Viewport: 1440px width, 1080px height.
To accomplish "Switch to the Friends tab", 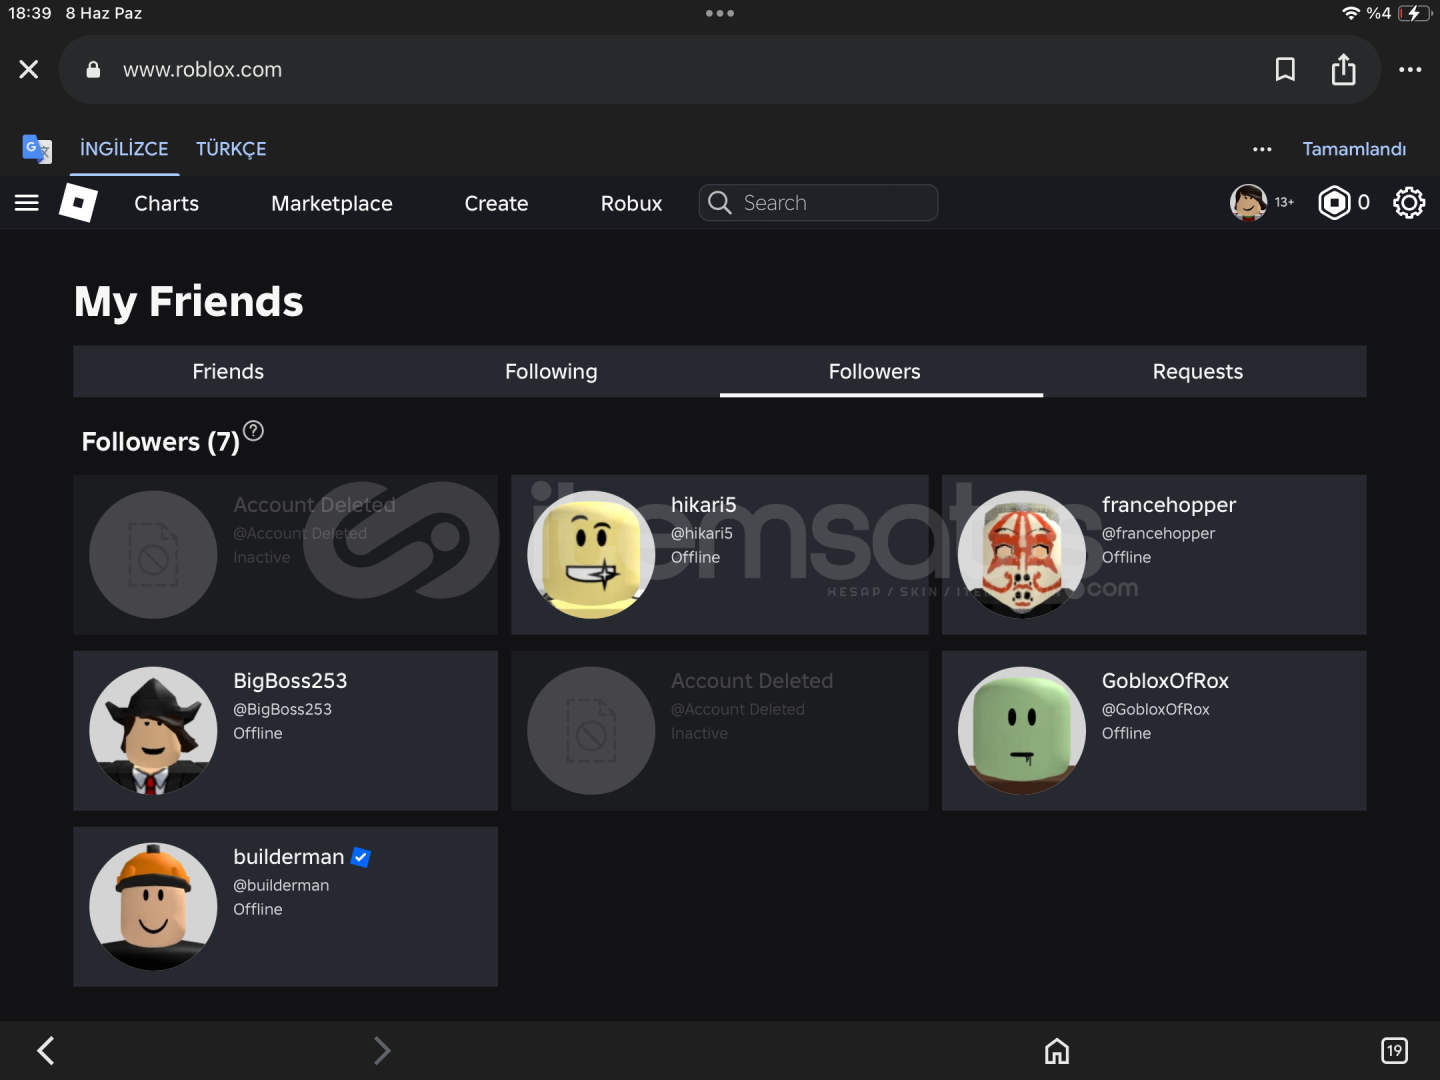I will (228, 371).
